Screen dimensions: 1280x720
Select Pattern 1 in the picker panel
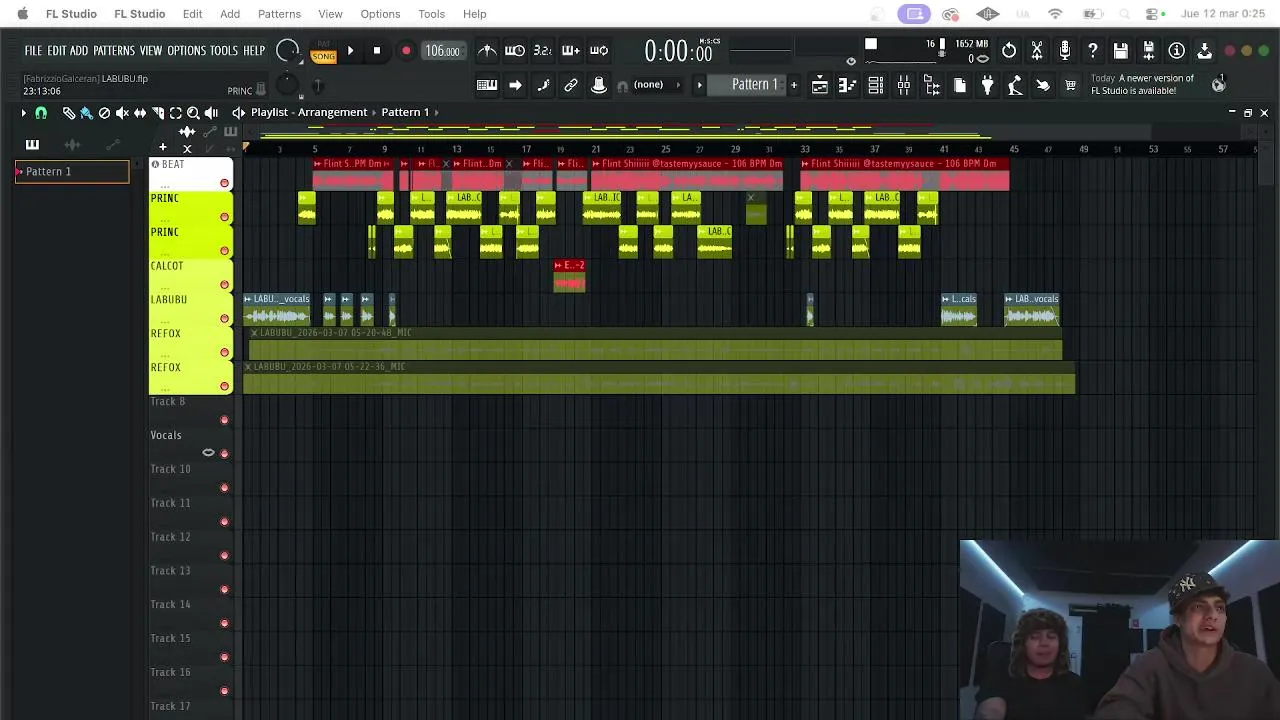coord(72,172)
